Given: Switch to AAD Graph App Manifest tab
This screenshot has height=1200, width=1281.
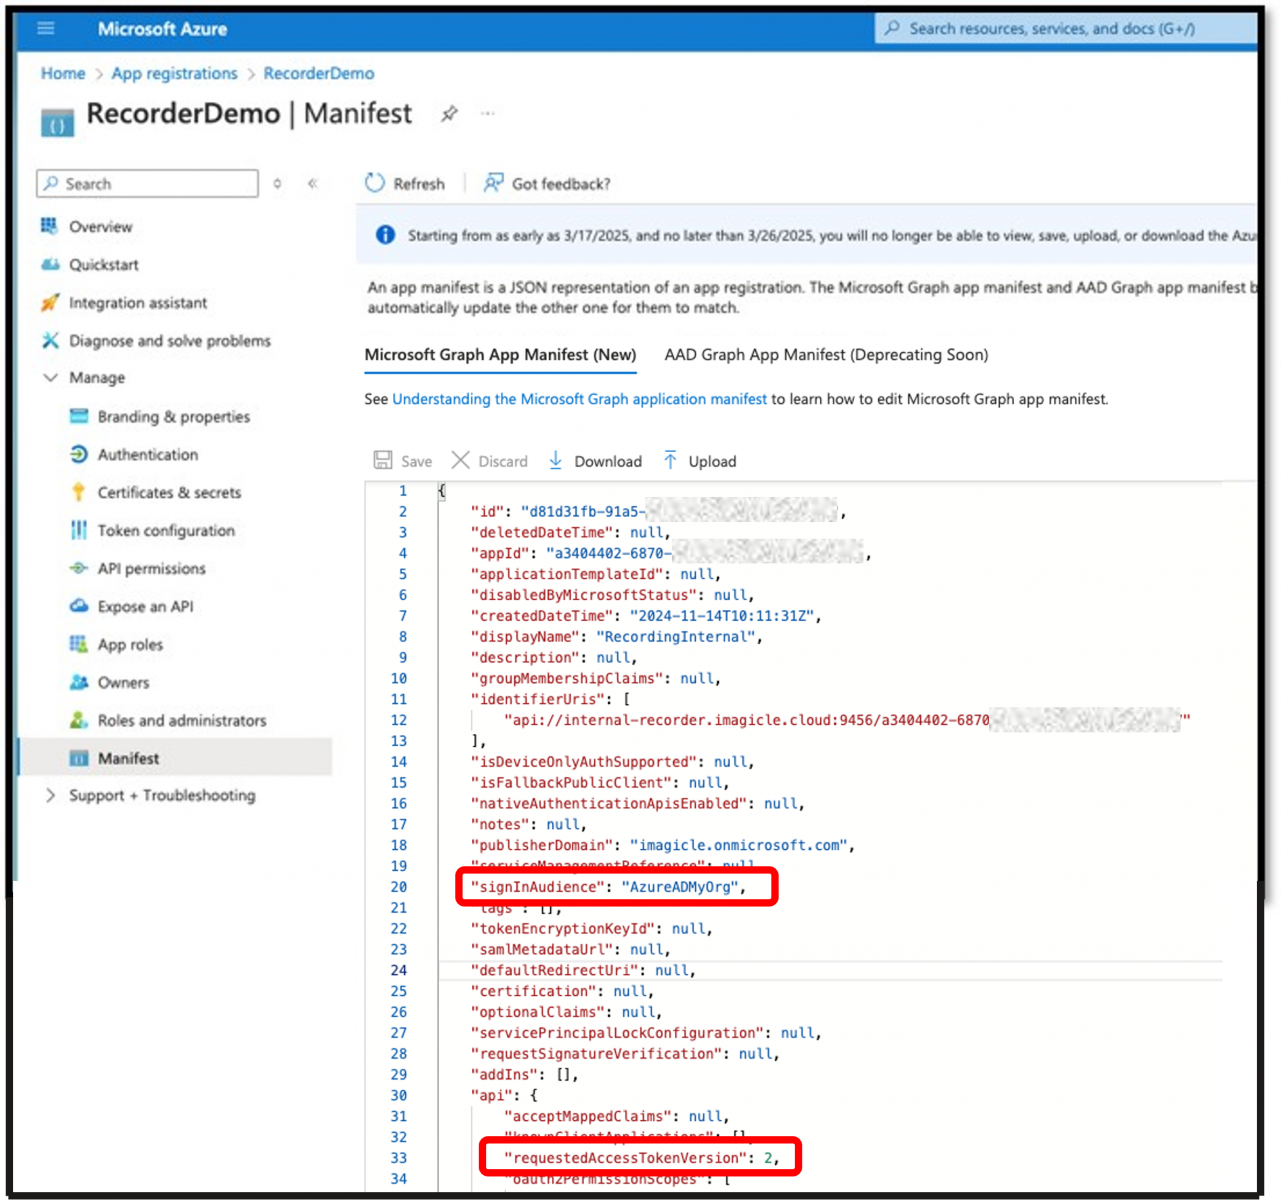Looking at the screenshot, I should tap(826, 355).
